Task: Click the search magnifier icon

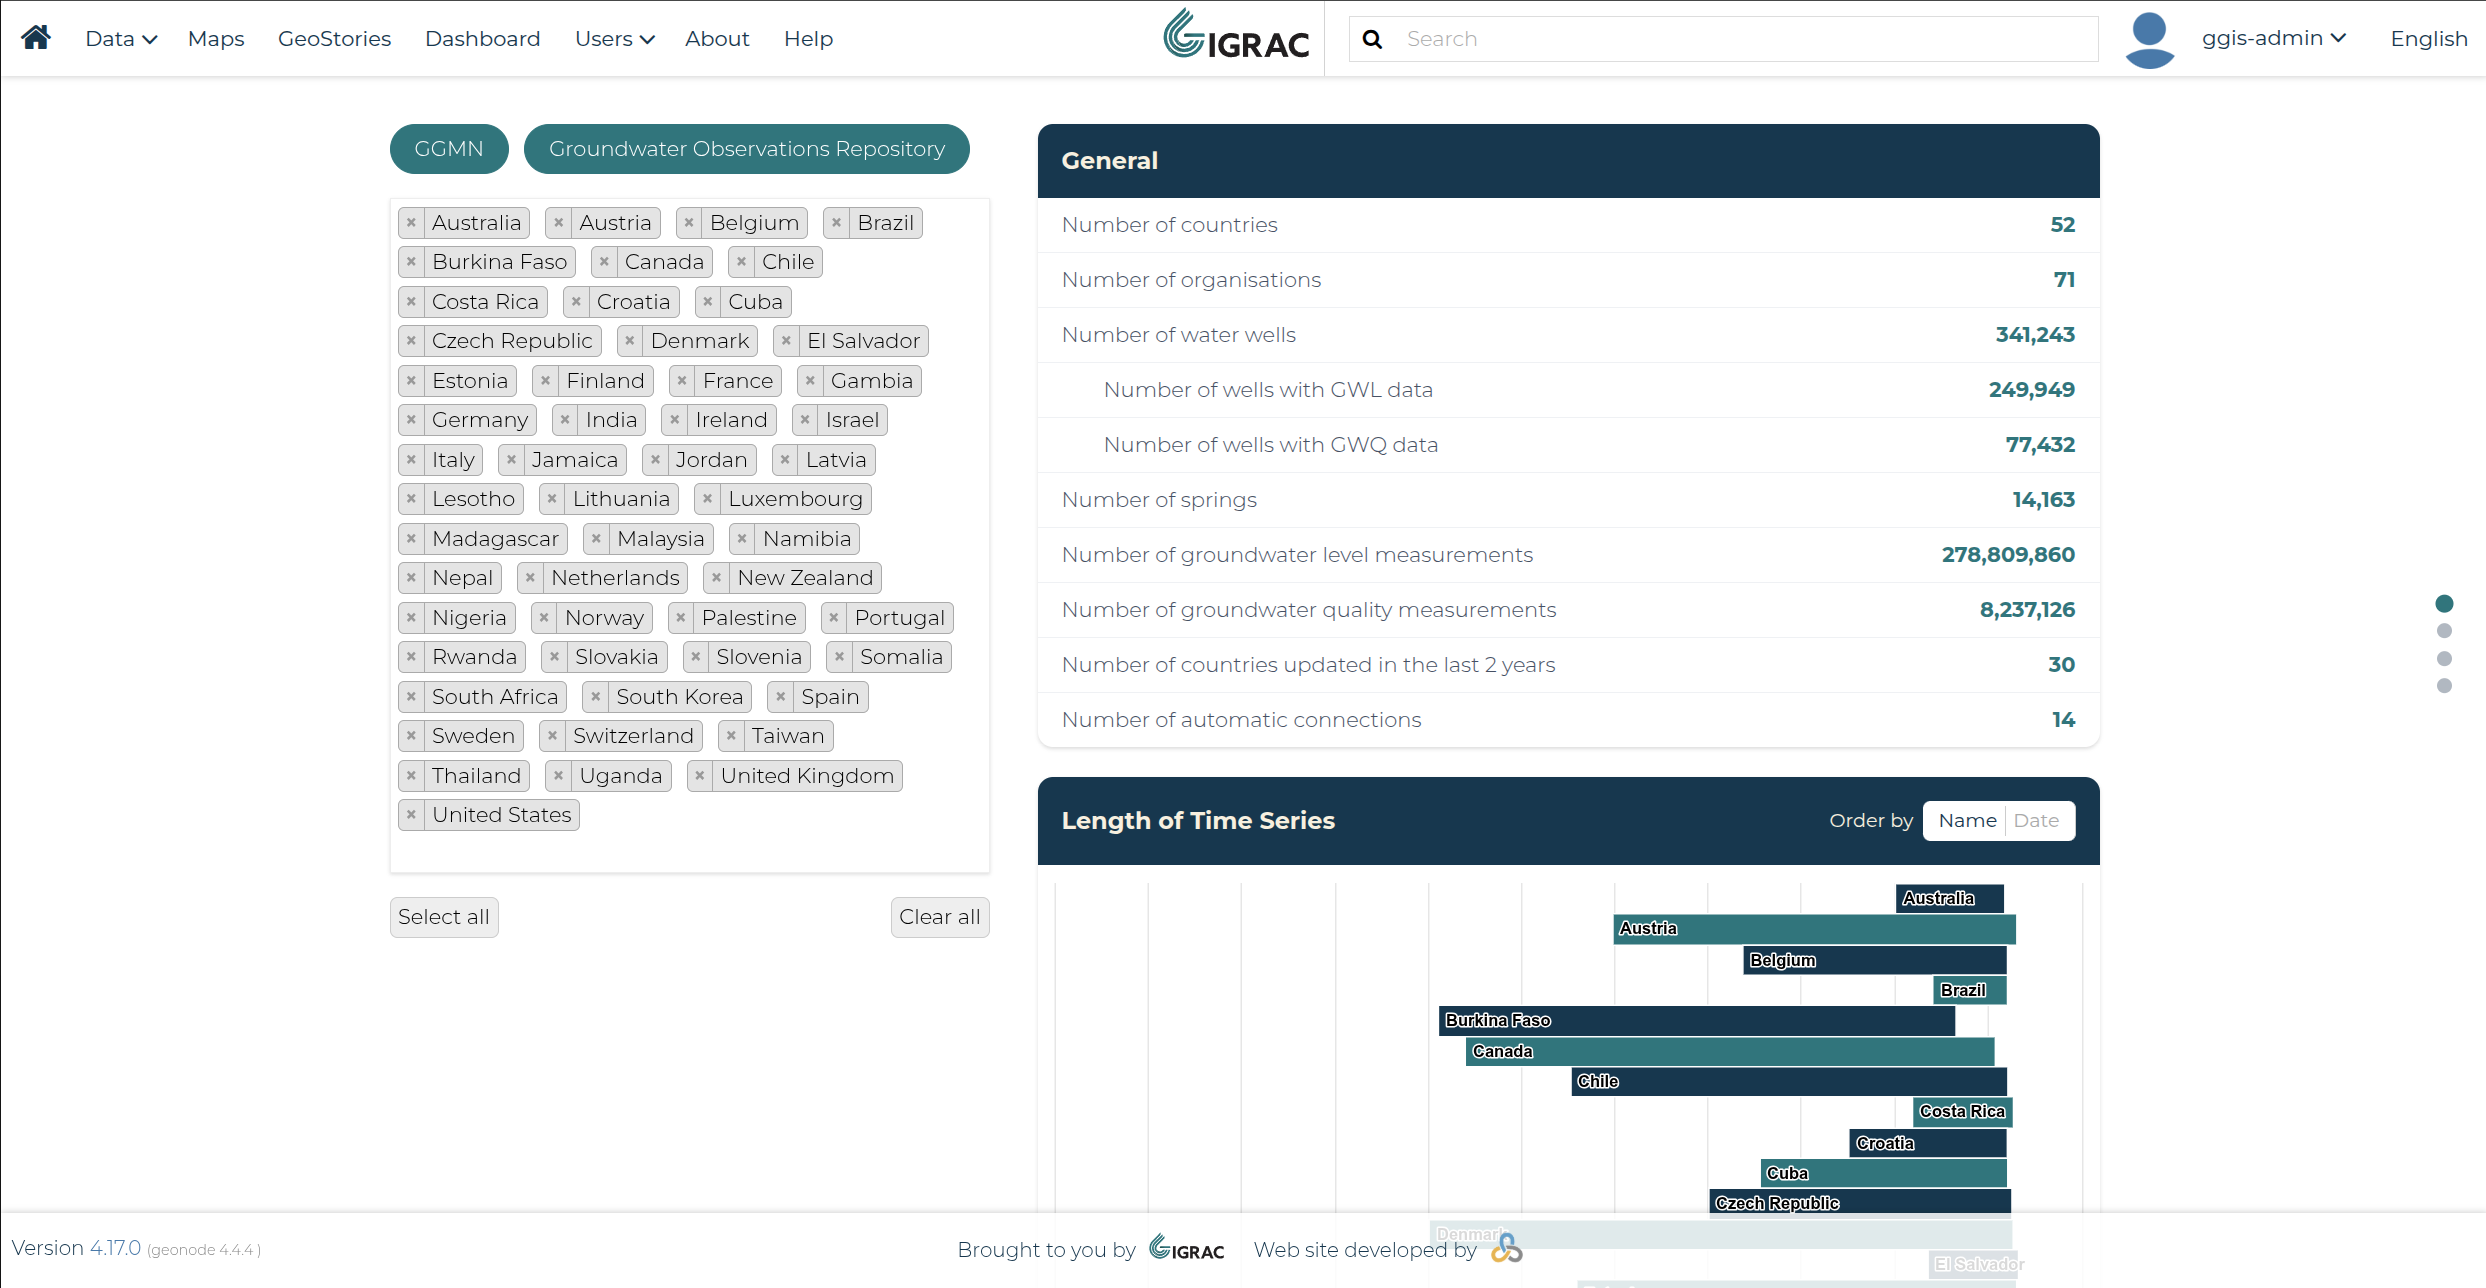Action: click(x=1372, y=39)
